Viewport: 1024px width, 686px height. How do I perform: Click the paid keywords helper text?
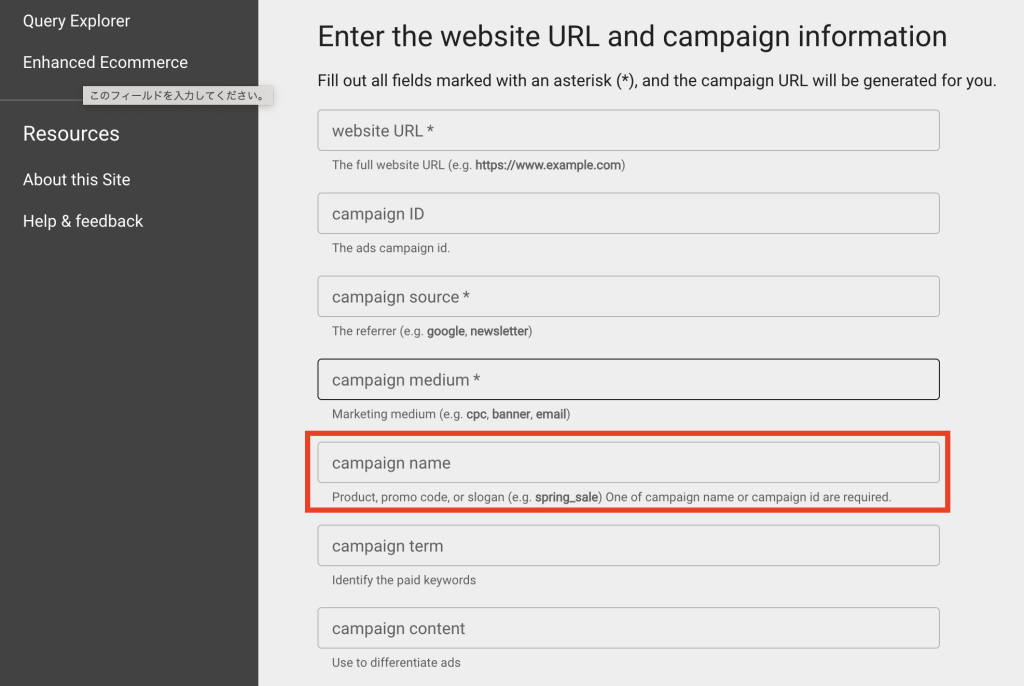pos(403,579)
